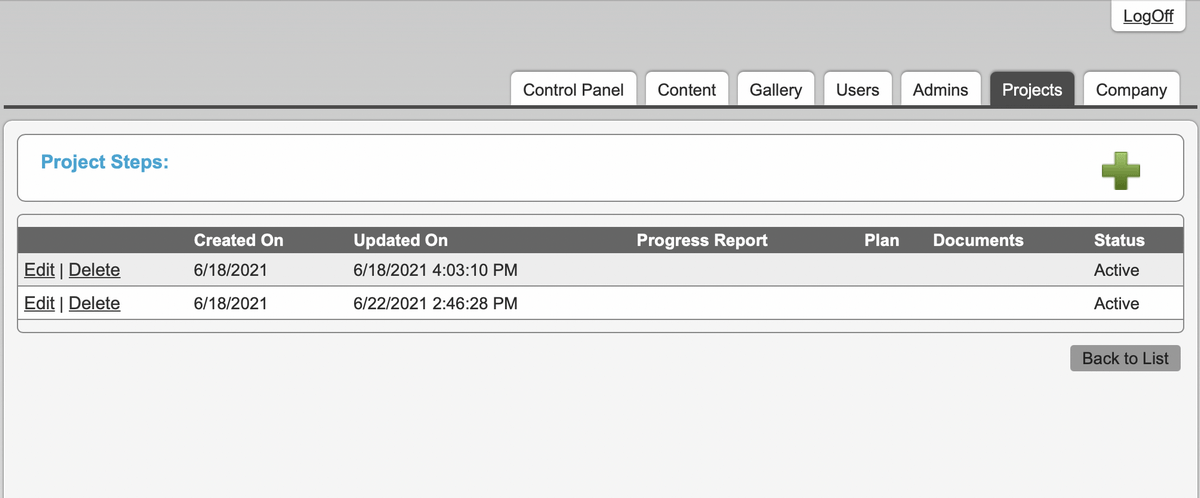The image size is (1200, 498).
Task: Edit the step updated on 6/22/2021
Action: click(39, 303)
